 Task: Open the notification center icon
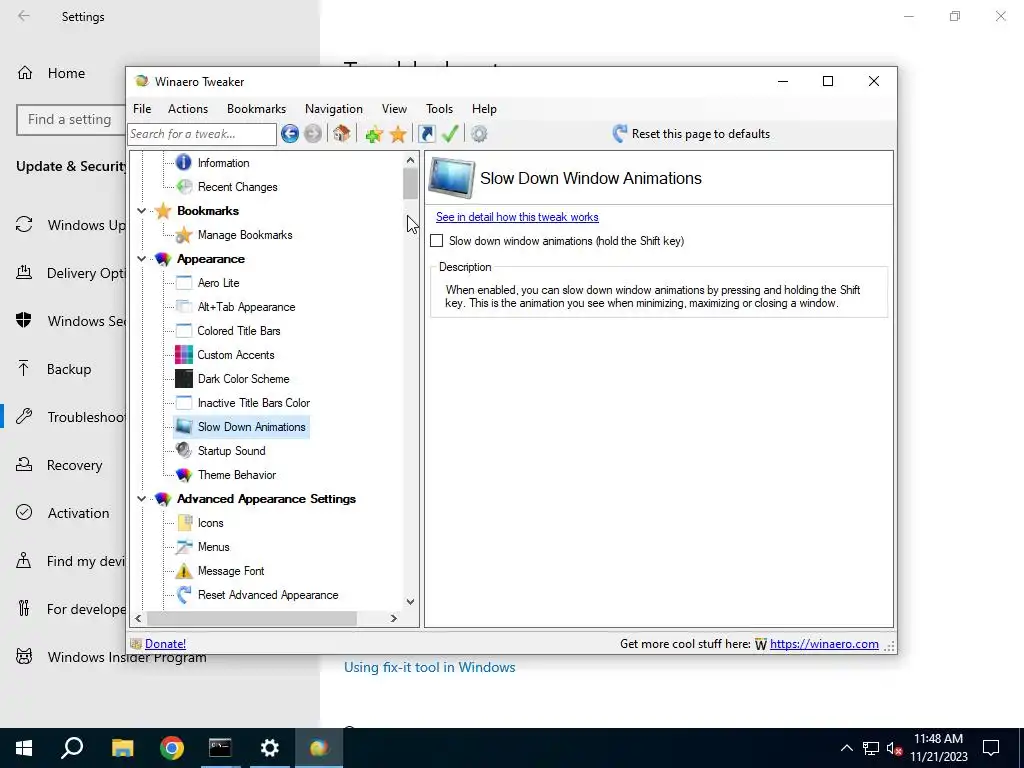click(x=991, y=748)
